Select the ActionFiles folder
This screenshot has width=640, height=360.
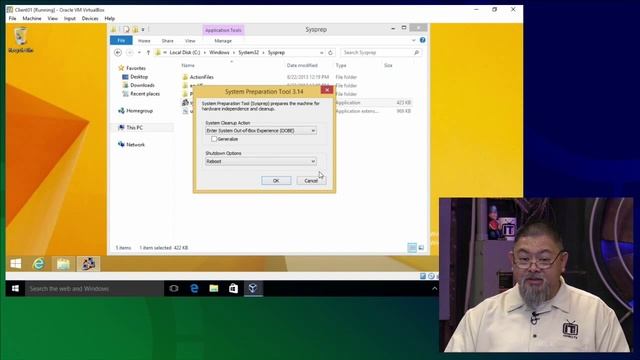[202, 77]
